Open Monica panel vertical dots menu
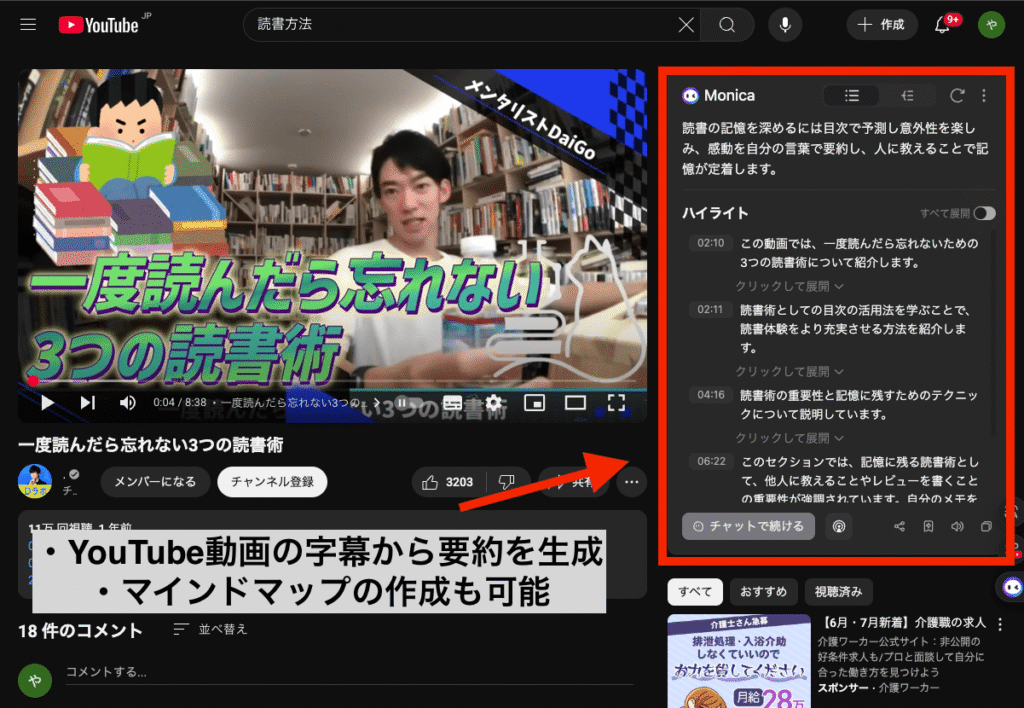 (x=984, y=96)
